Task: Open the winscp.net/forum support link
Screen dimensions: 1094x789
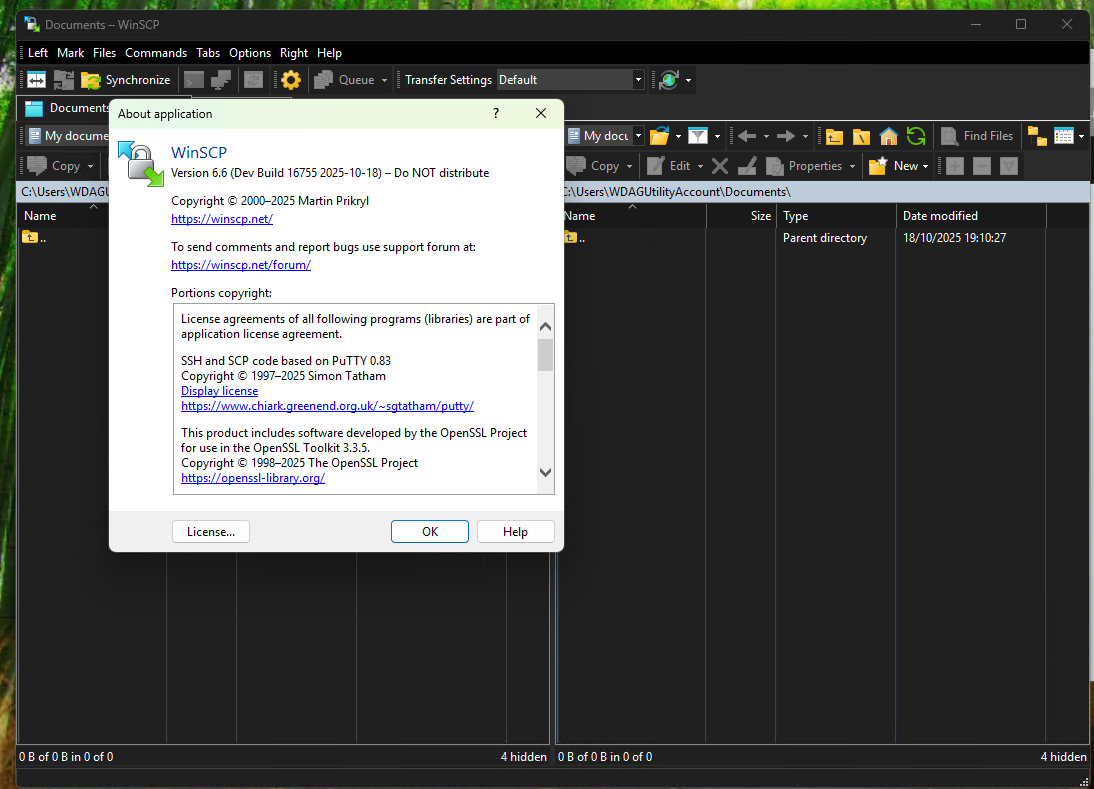Action: point(240,265)
